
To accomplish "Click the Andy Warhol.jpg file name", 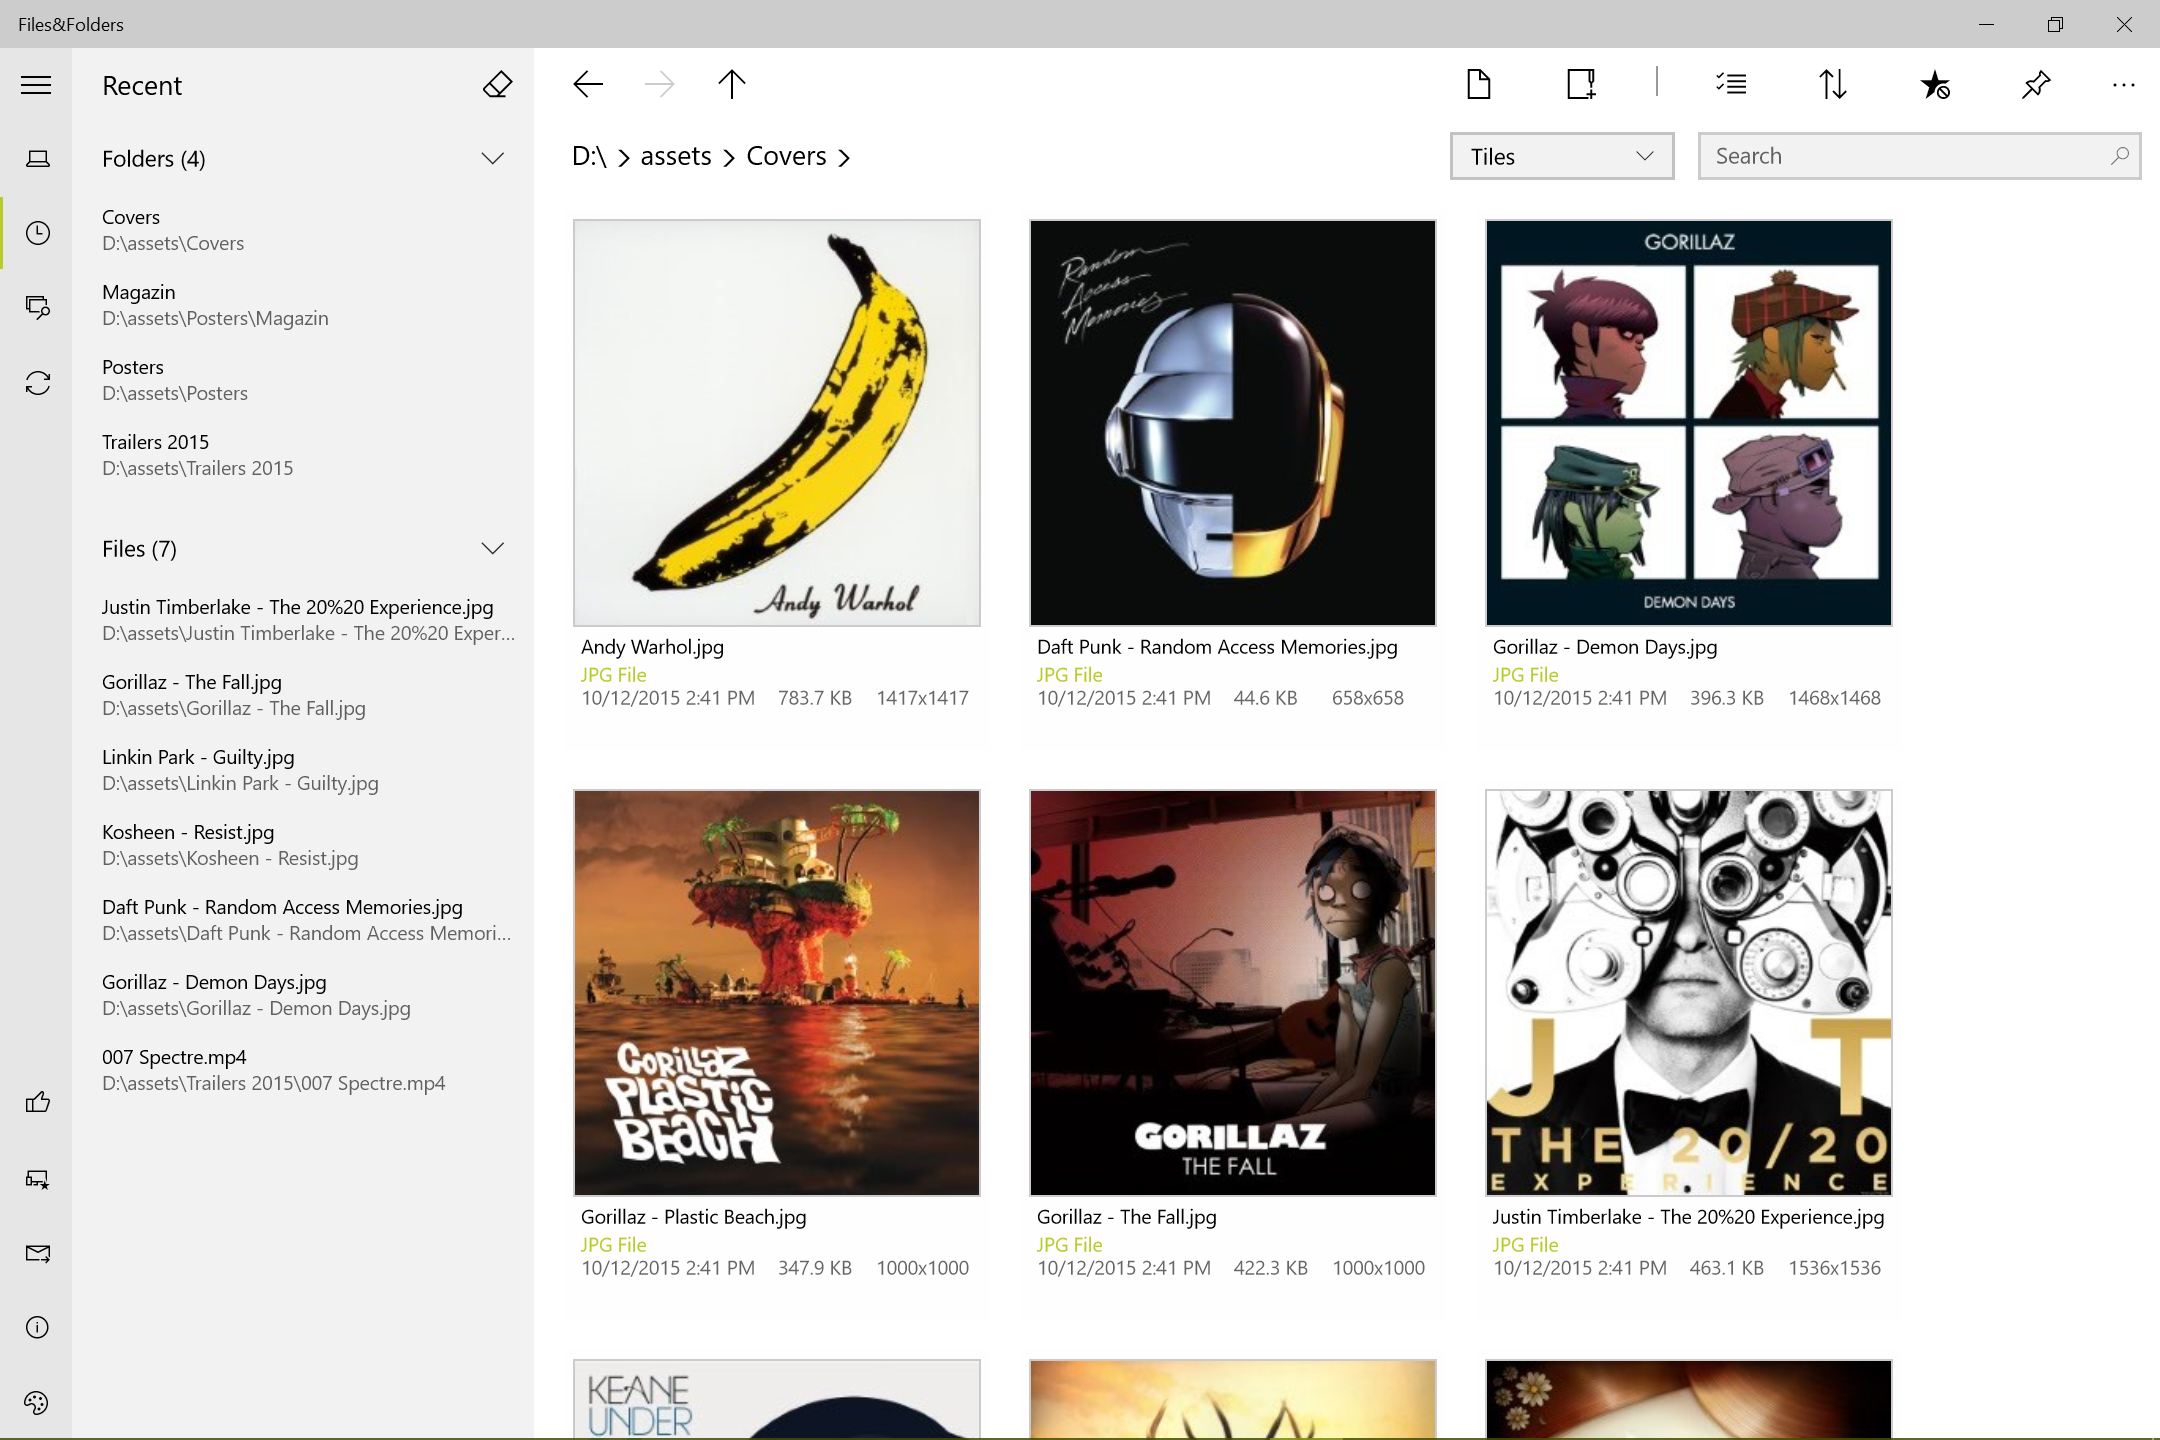I will pyautogui.click(x=652, y=647).
